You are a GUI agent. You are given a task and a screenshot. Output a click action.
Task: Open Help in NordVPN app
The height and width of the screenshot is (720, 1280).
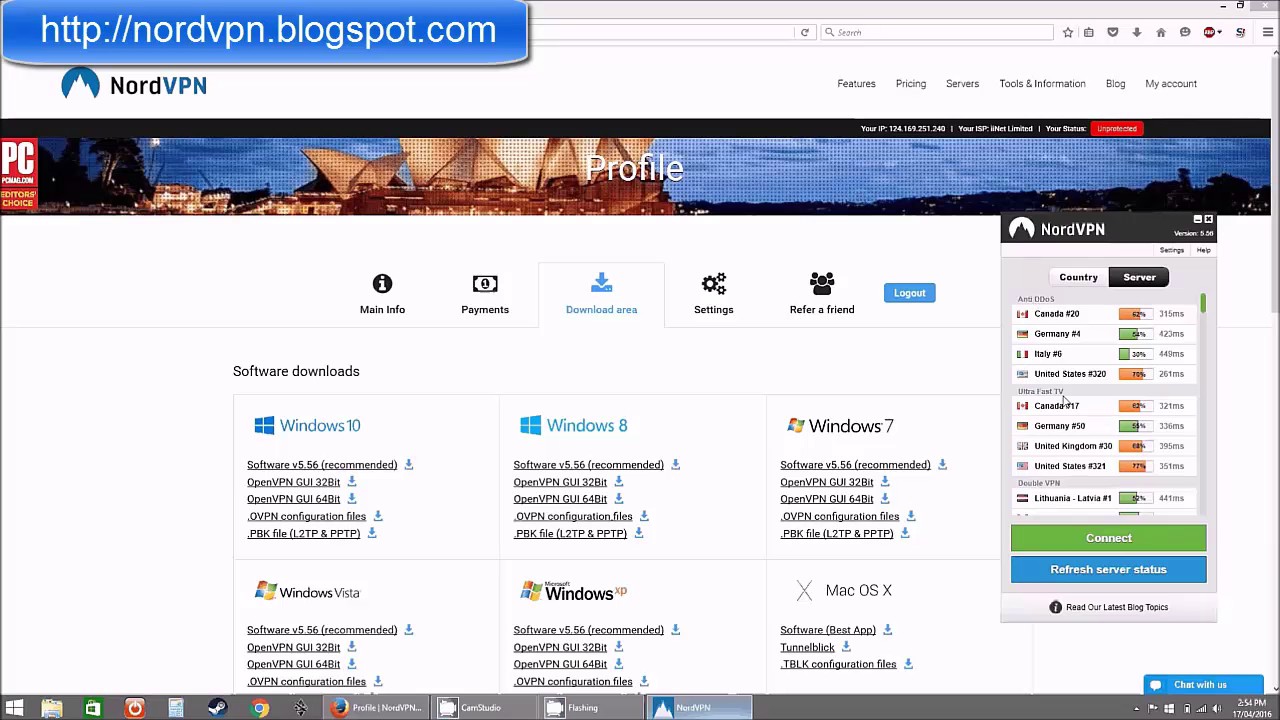[1203, 250]
